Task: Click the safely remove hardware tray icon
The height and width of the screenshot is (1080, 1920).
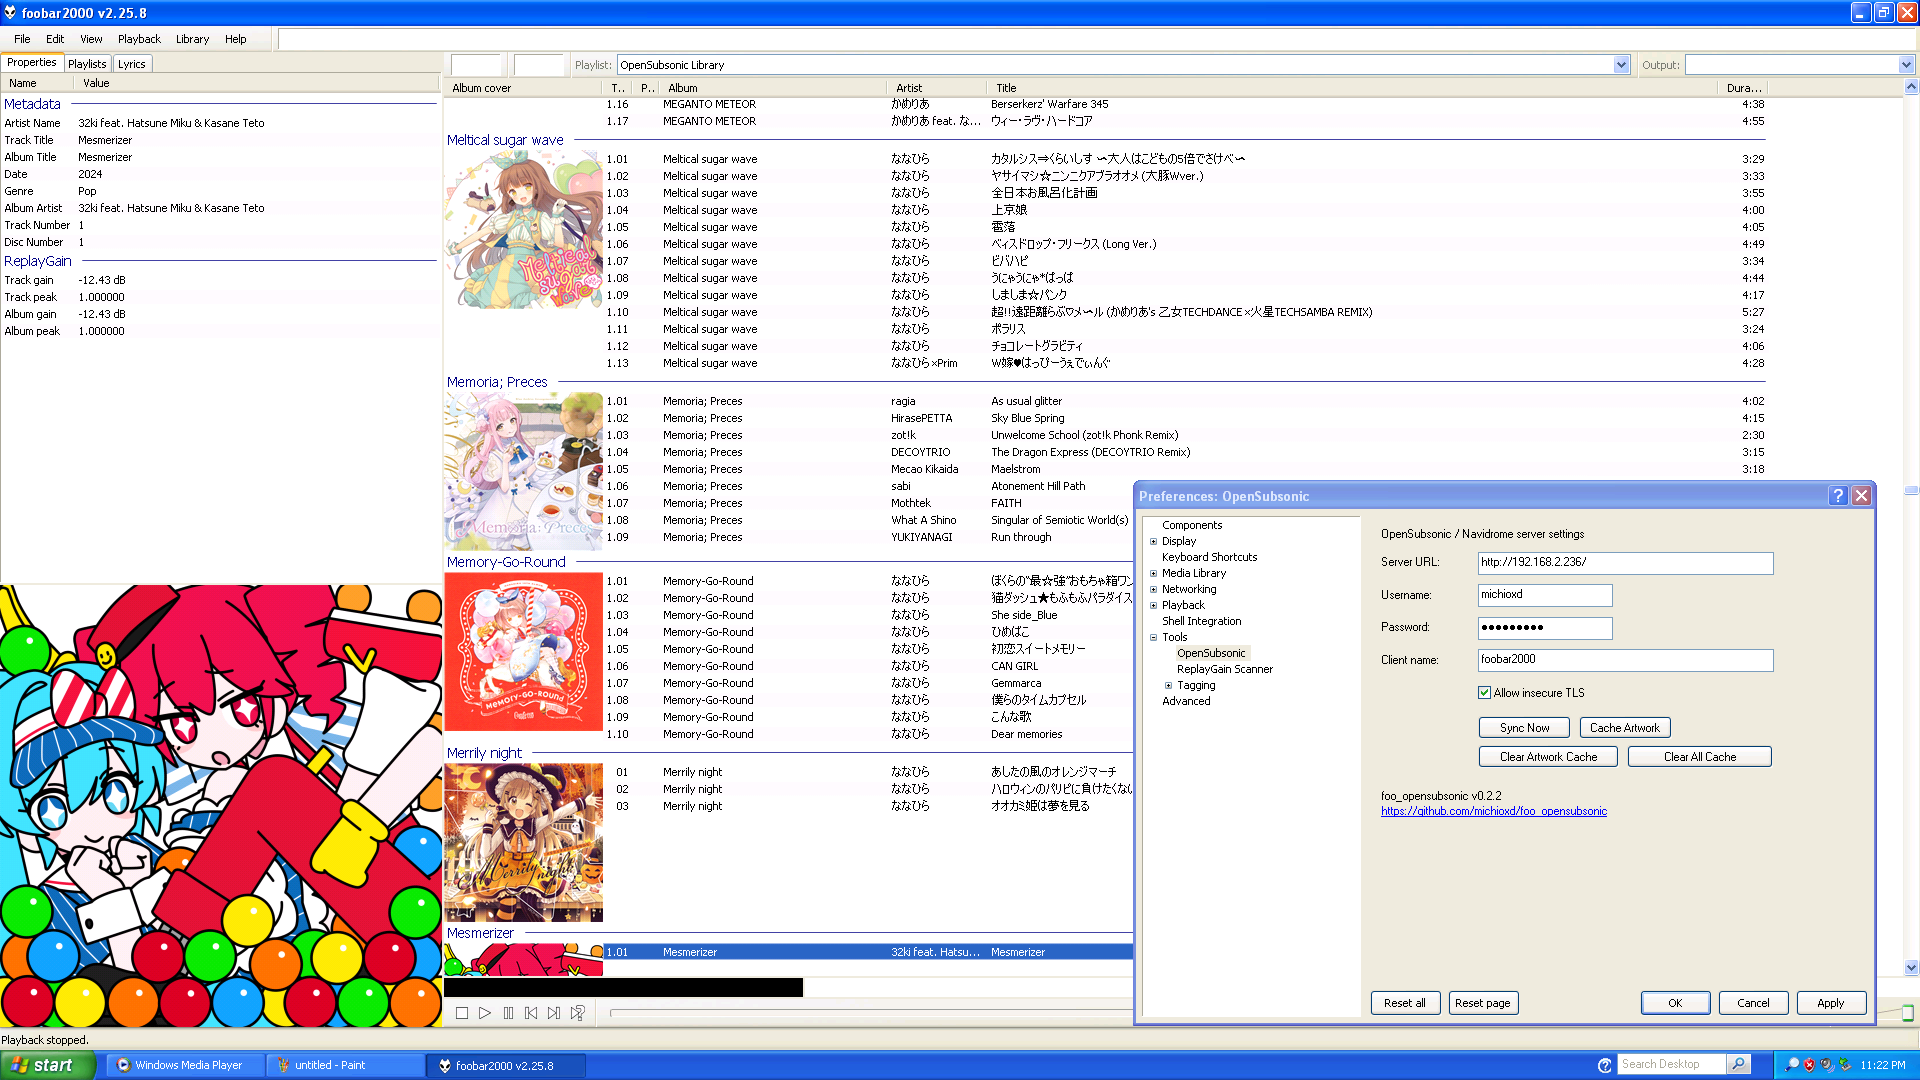Action: point(1845,1065)
